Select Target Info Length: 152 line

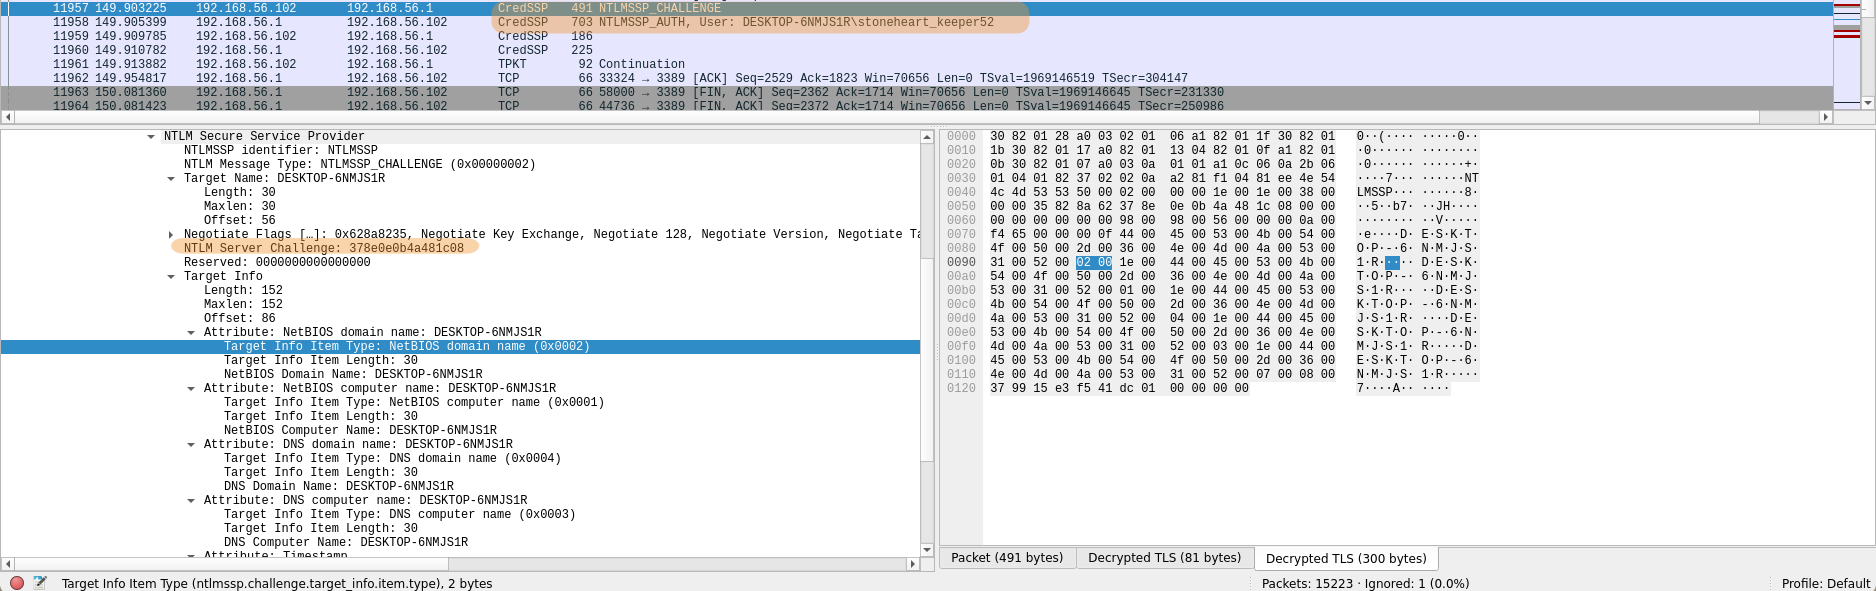click(x=243, y=291)
